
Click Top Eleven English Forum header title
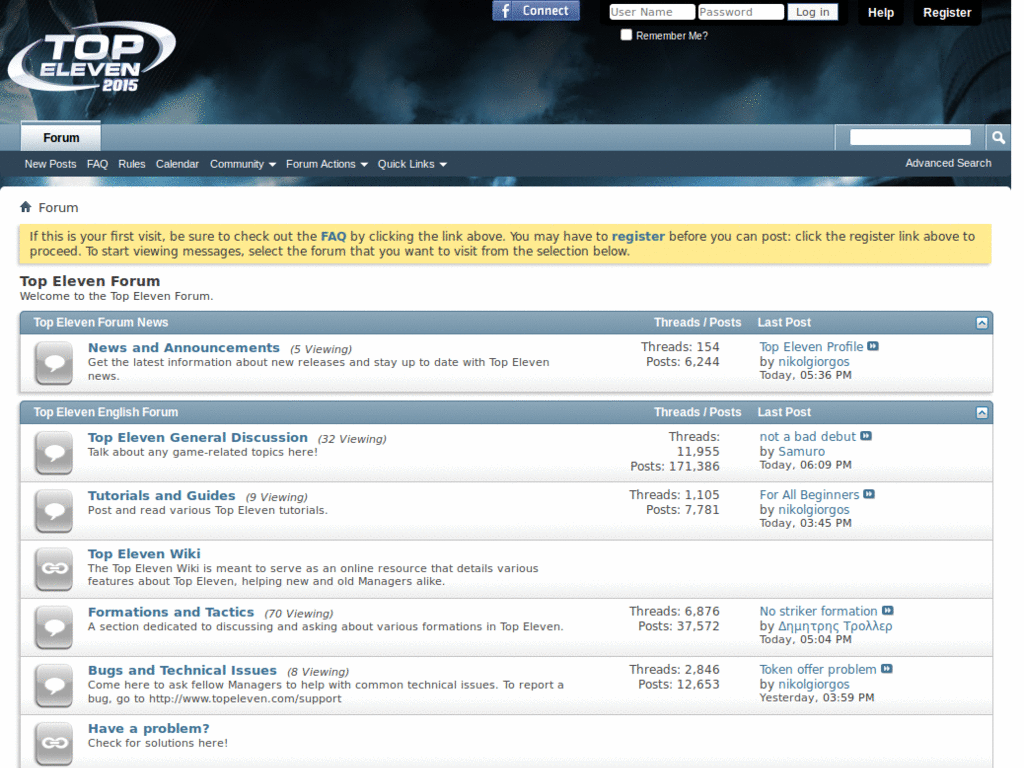pyautogui.click(x=105, y=413)
